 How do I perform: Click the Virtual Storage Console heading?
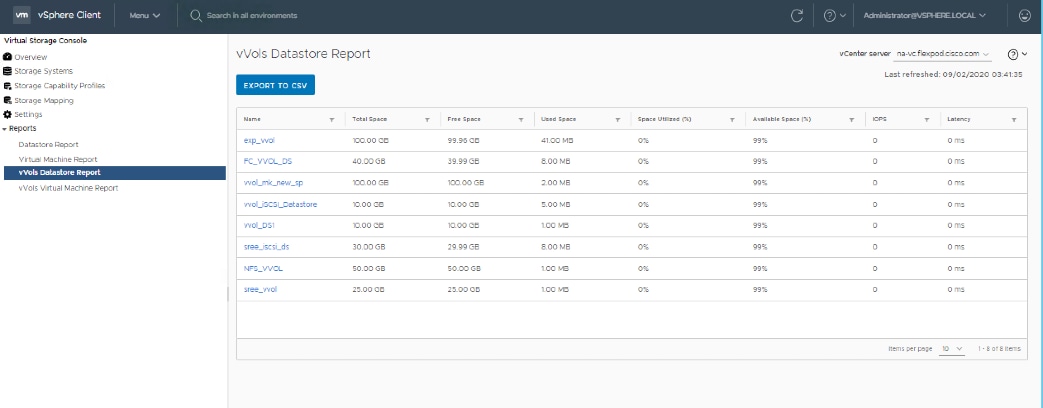click(x=45, y=41)
